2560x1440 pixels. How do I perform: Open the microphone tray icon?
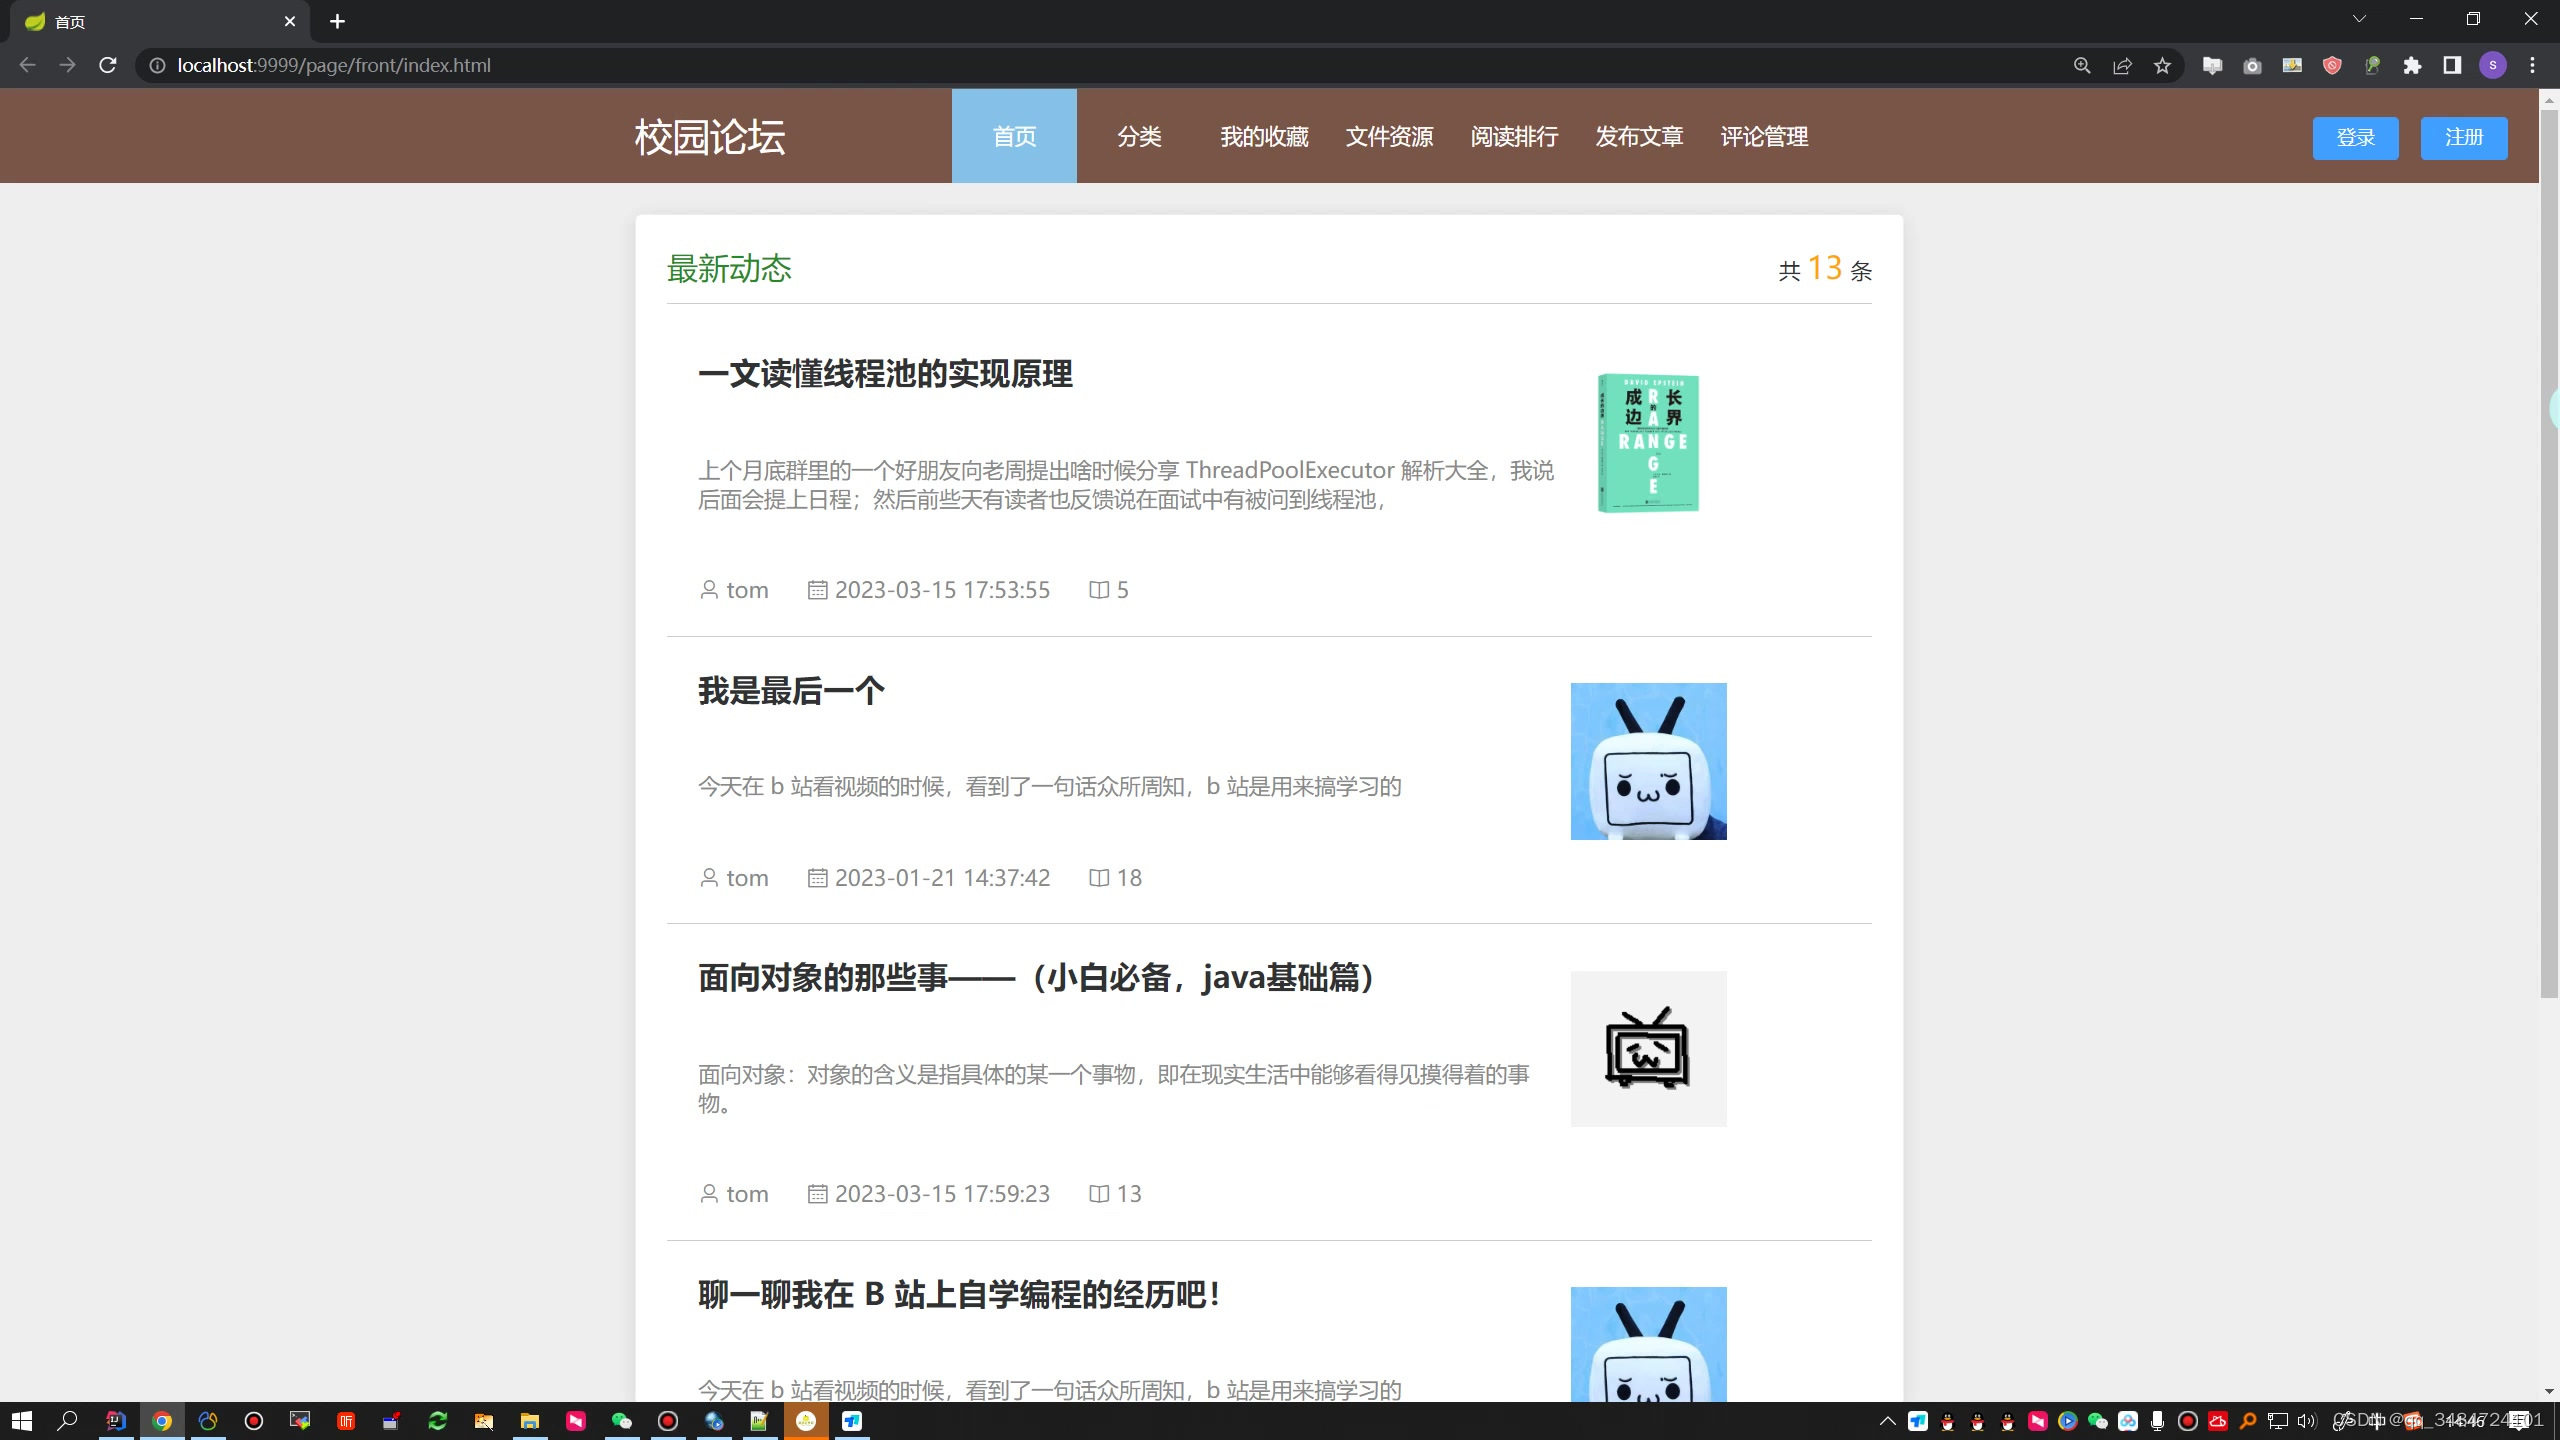point(2157,1420)
